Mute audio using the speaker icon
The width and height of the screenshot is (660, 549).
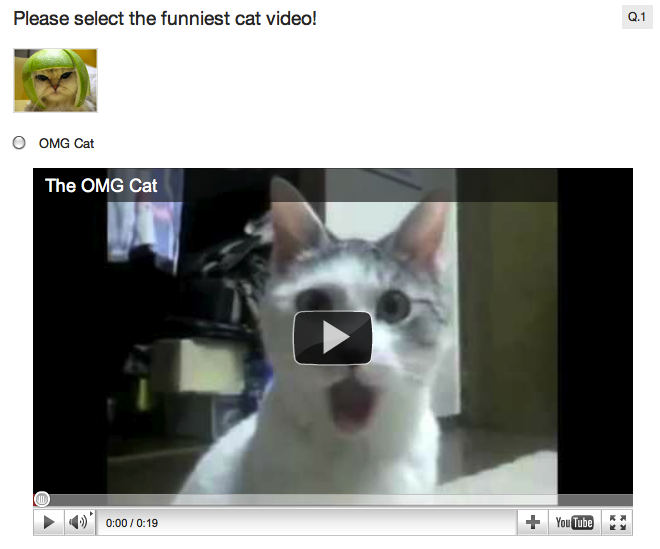point(77,522)
